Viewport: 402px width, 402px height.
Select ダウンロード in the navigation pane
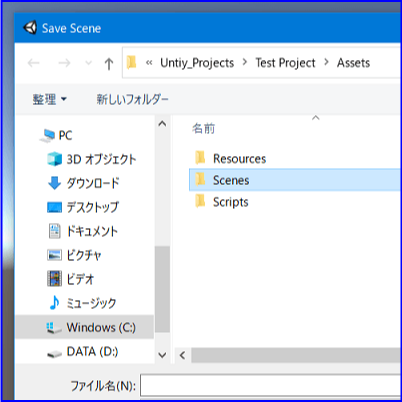tap(83, 183)
